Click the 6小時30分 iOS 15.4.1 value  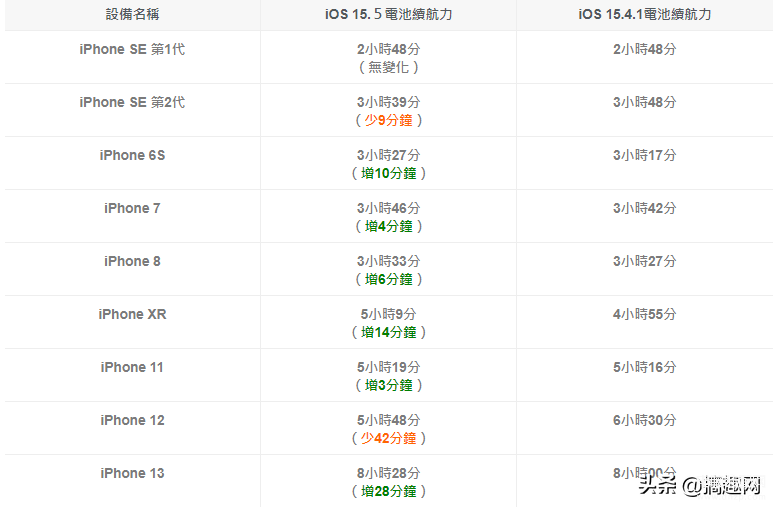click(644, 420)
